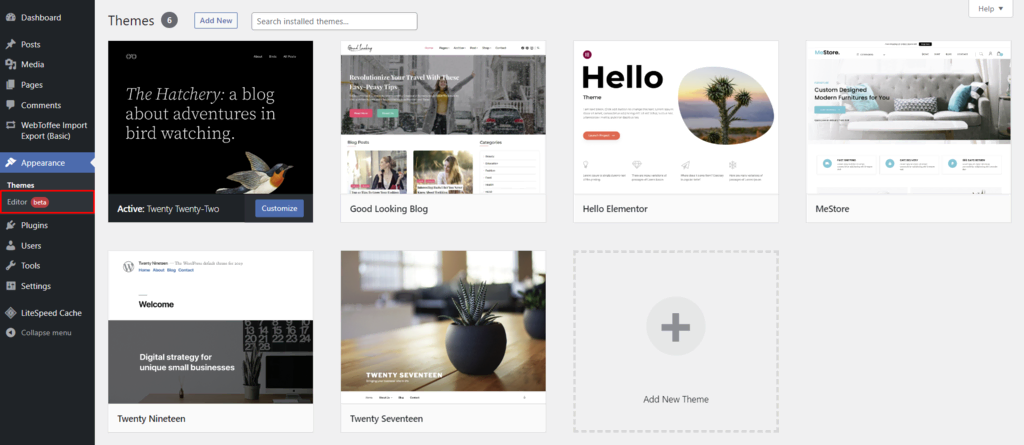
Task: Click the Comments speech bubble icon
Action: click(10, 105)
